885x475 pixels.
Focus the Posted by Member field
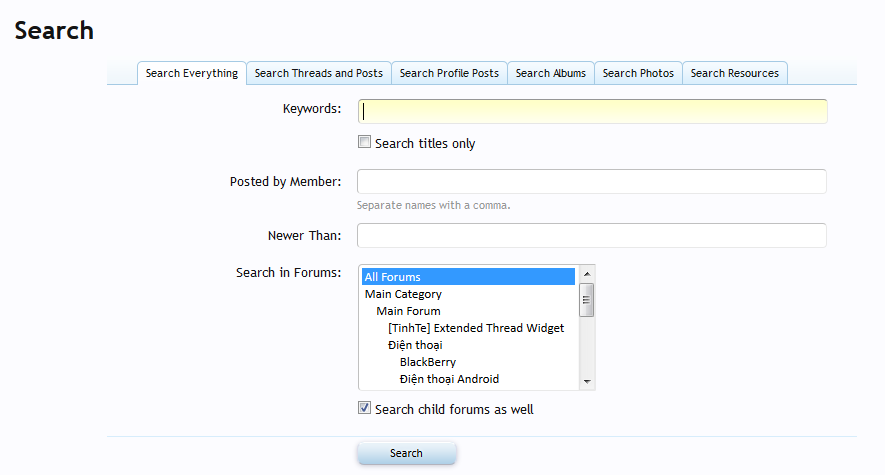592,181
